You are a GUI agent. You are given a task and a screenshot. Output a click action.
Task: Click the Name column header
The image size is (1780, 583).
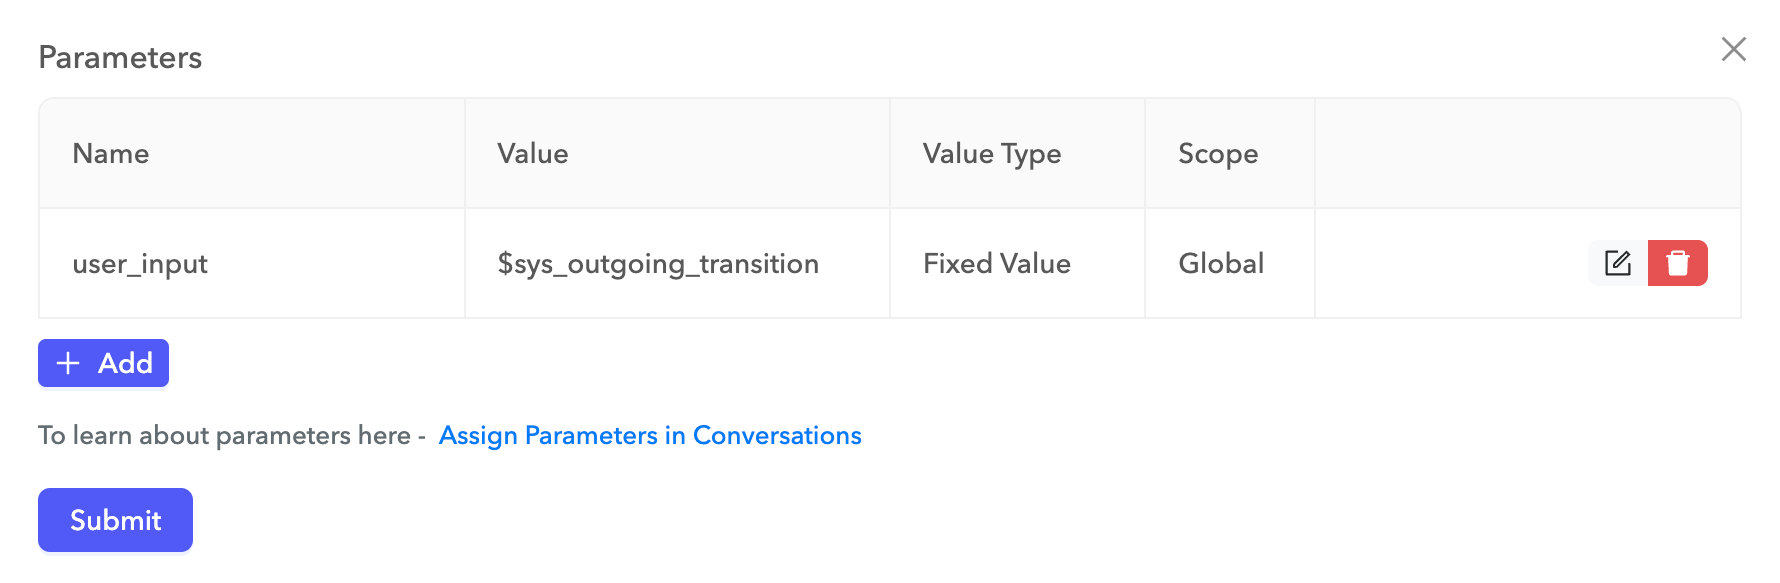[110, 153]
